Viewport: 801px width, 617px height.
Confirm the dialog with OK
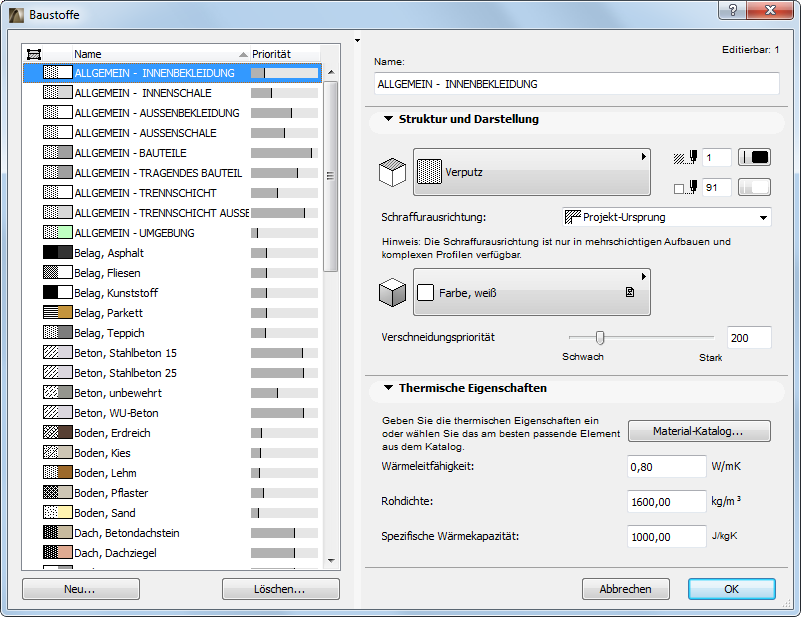[x=732, y=589]
